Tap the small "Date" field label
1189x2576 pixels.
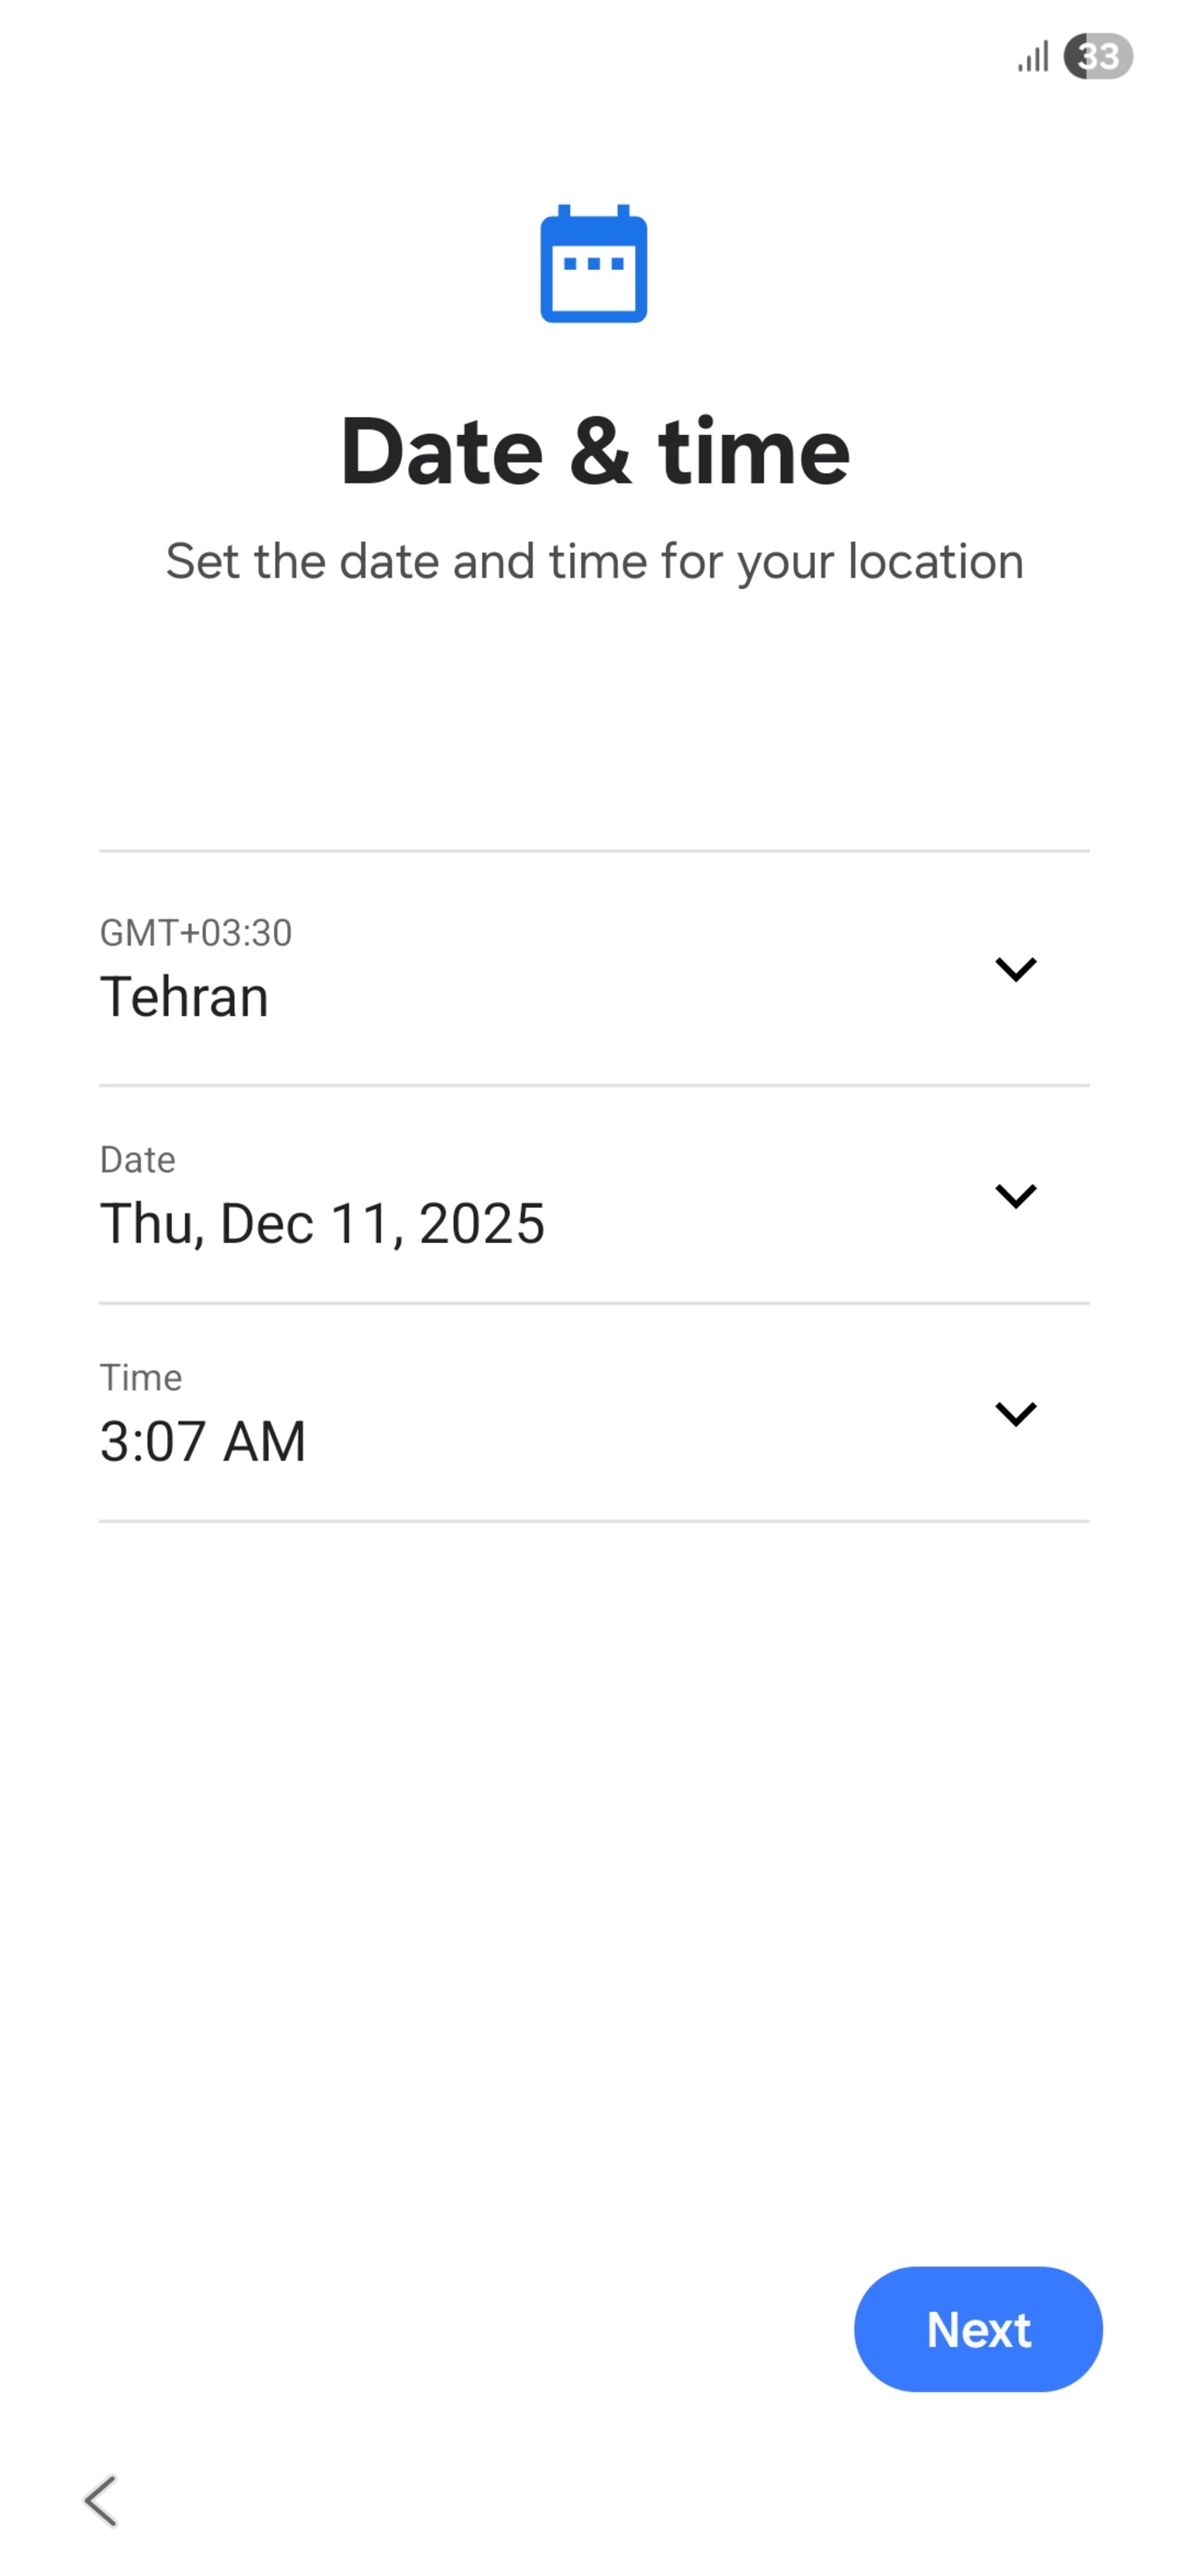click(x=138, y=1160)
